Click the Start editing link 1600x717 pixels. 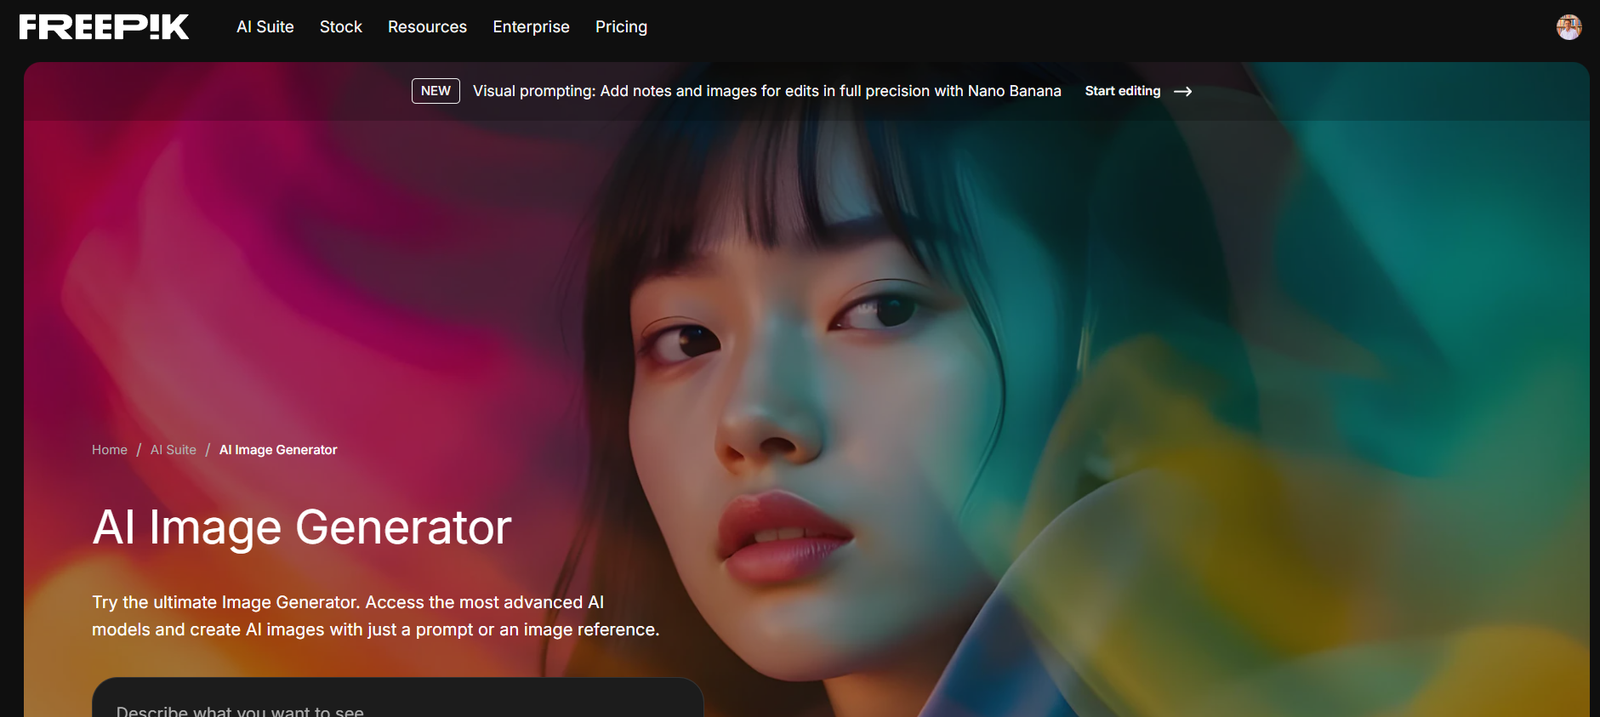[1122, 91]
